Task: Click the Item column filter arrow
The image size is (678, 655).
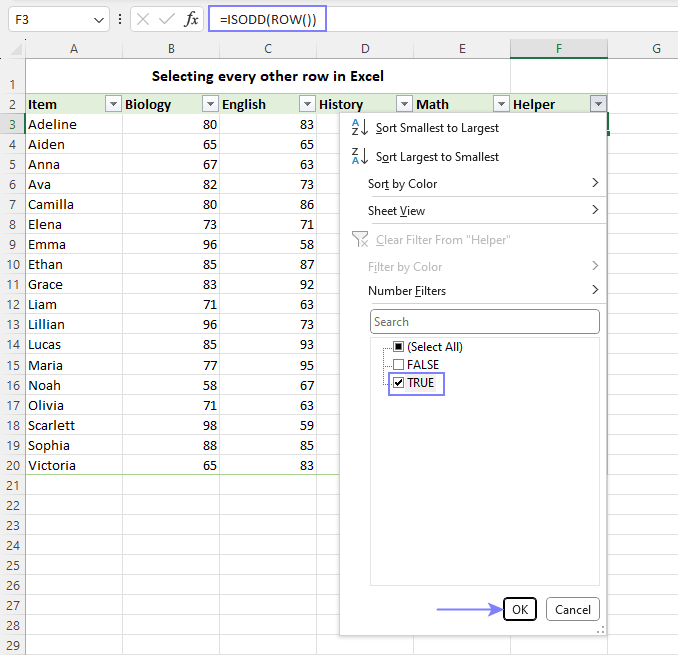Action: [x=113, y=104]
